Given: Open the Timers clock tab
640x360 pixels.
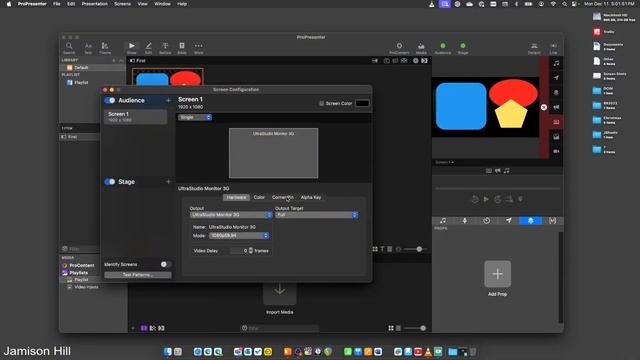Looking at the screenshot, I should point(487,220).
